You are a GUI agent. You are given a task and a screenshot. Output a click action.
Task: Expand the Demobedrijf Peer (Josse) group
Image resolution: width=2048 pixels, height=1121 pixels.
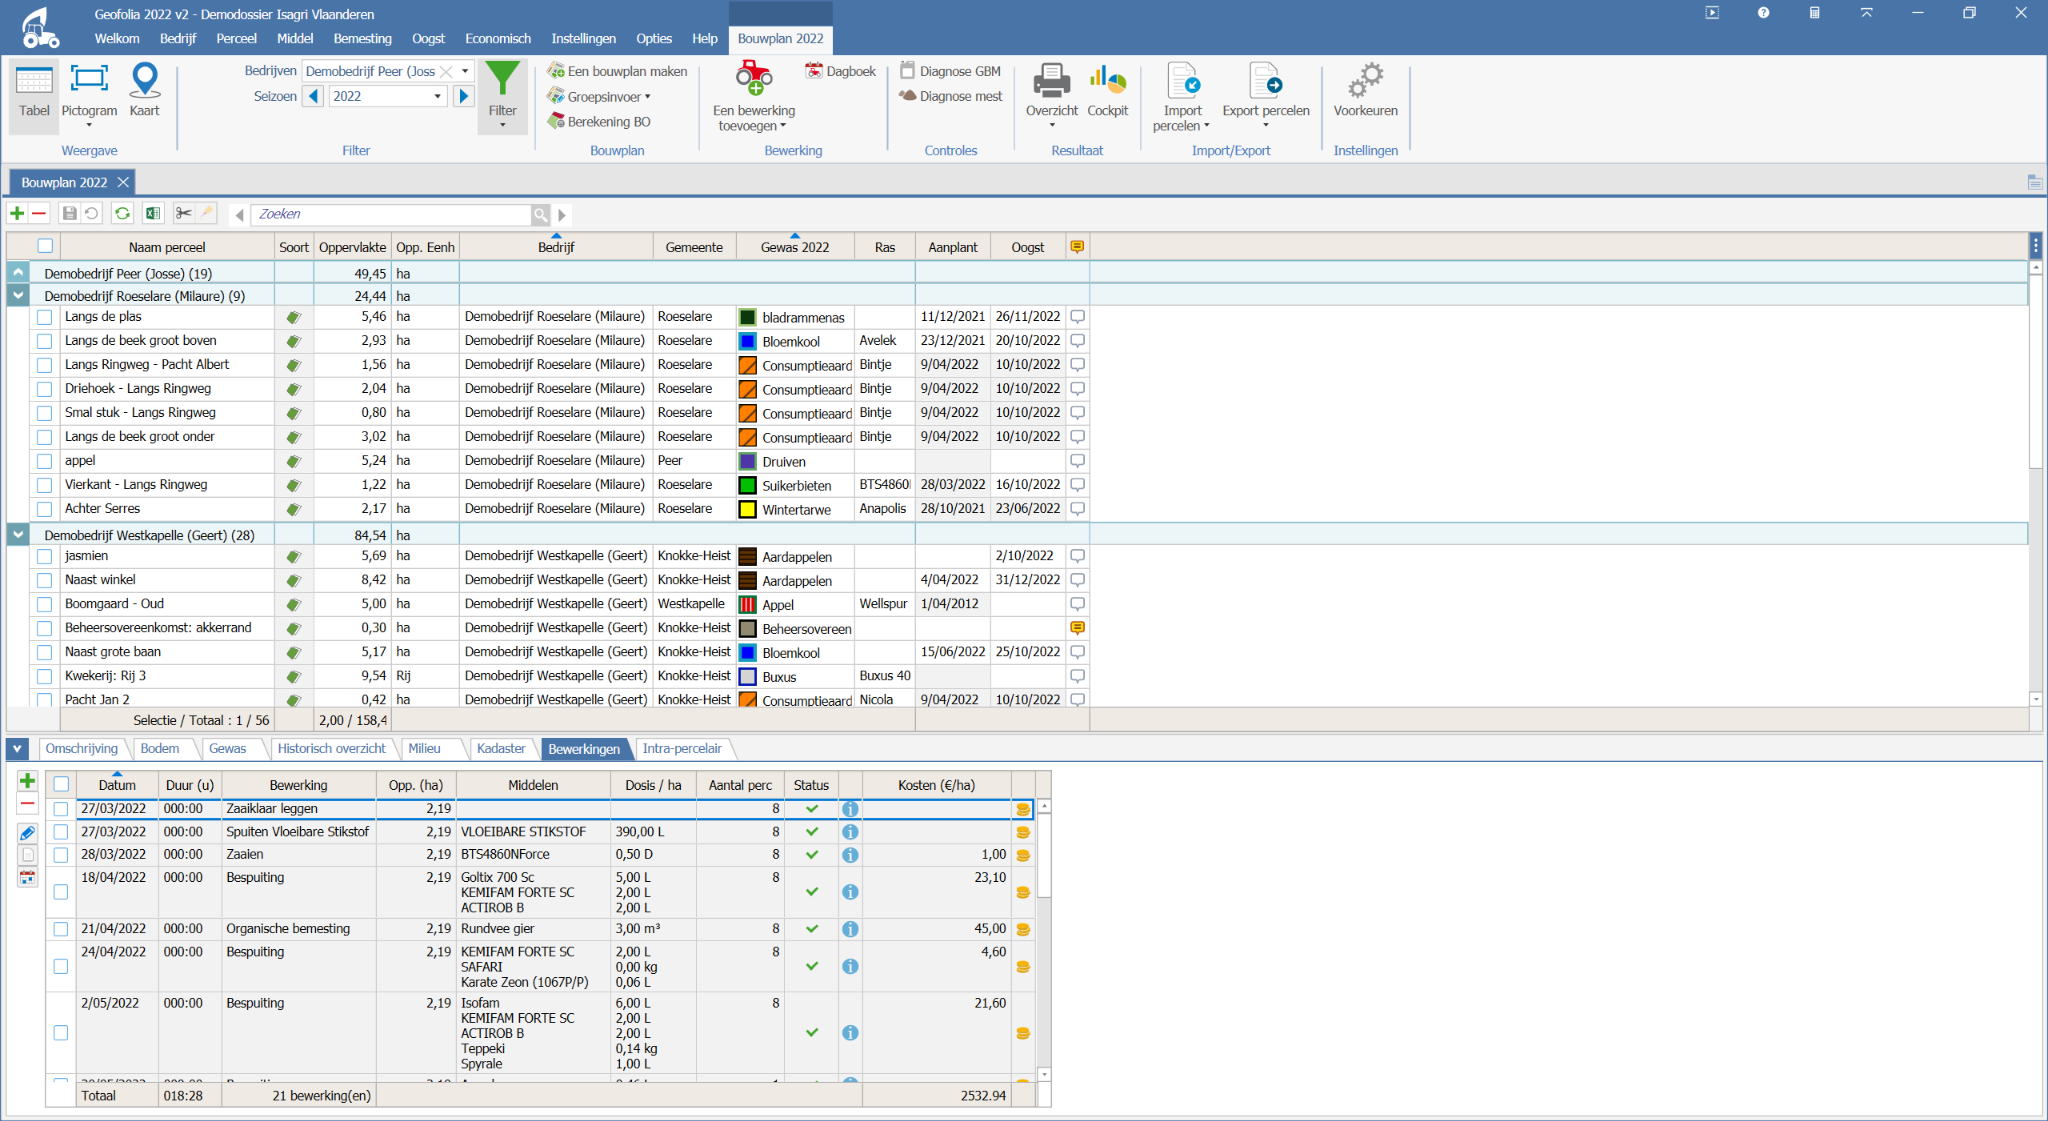click(x=18, y=272)
